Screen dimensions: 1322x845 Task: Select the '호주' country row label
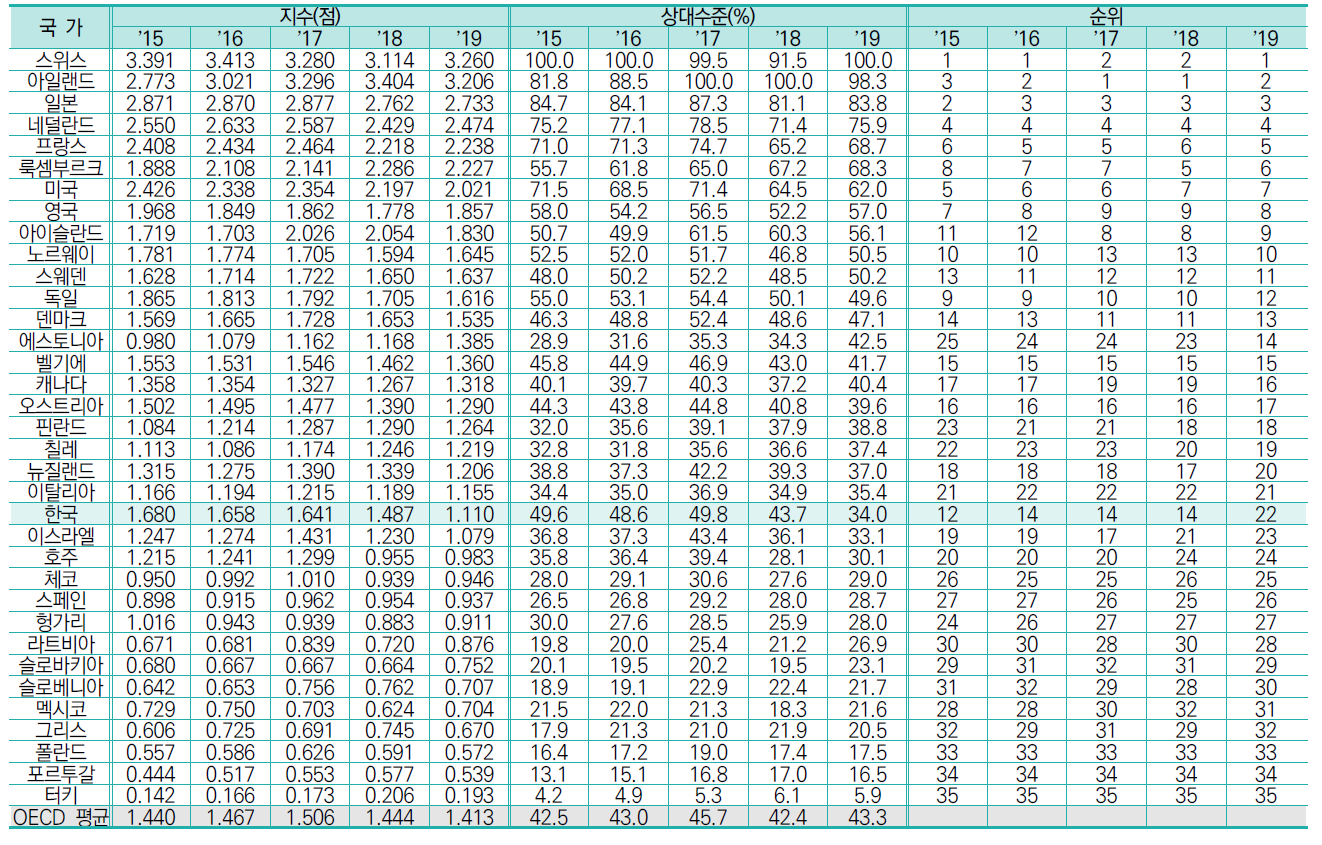(61, 558)
